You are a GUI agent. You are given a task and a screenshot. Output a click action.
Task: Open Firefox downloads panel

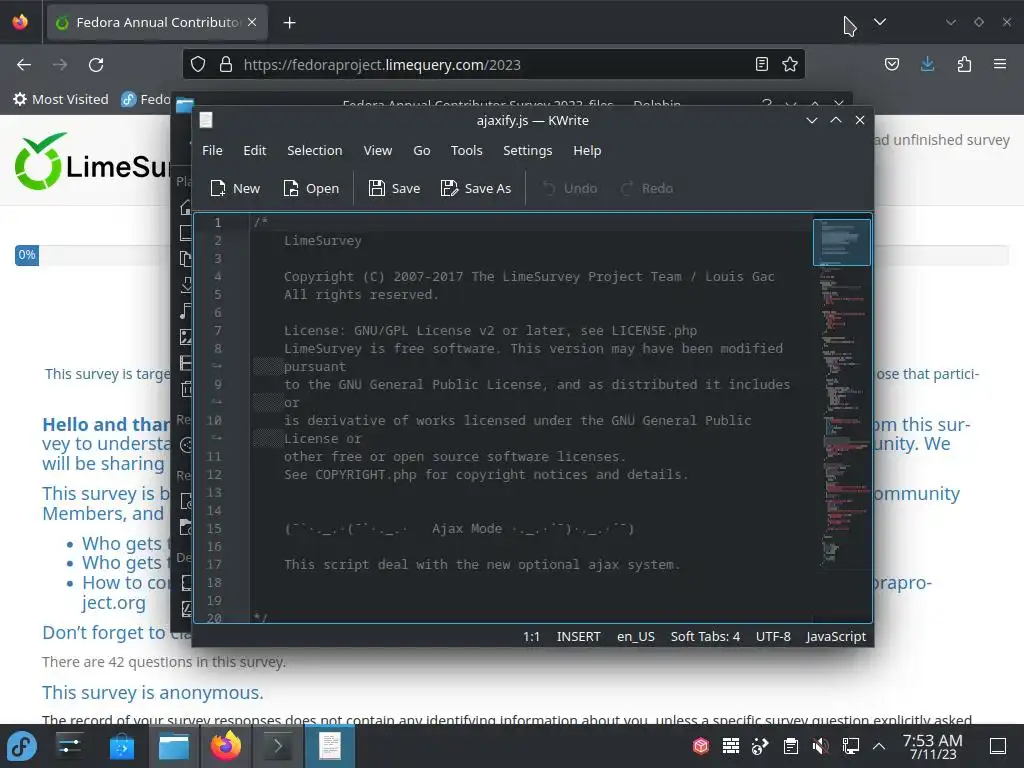(927, 64)
